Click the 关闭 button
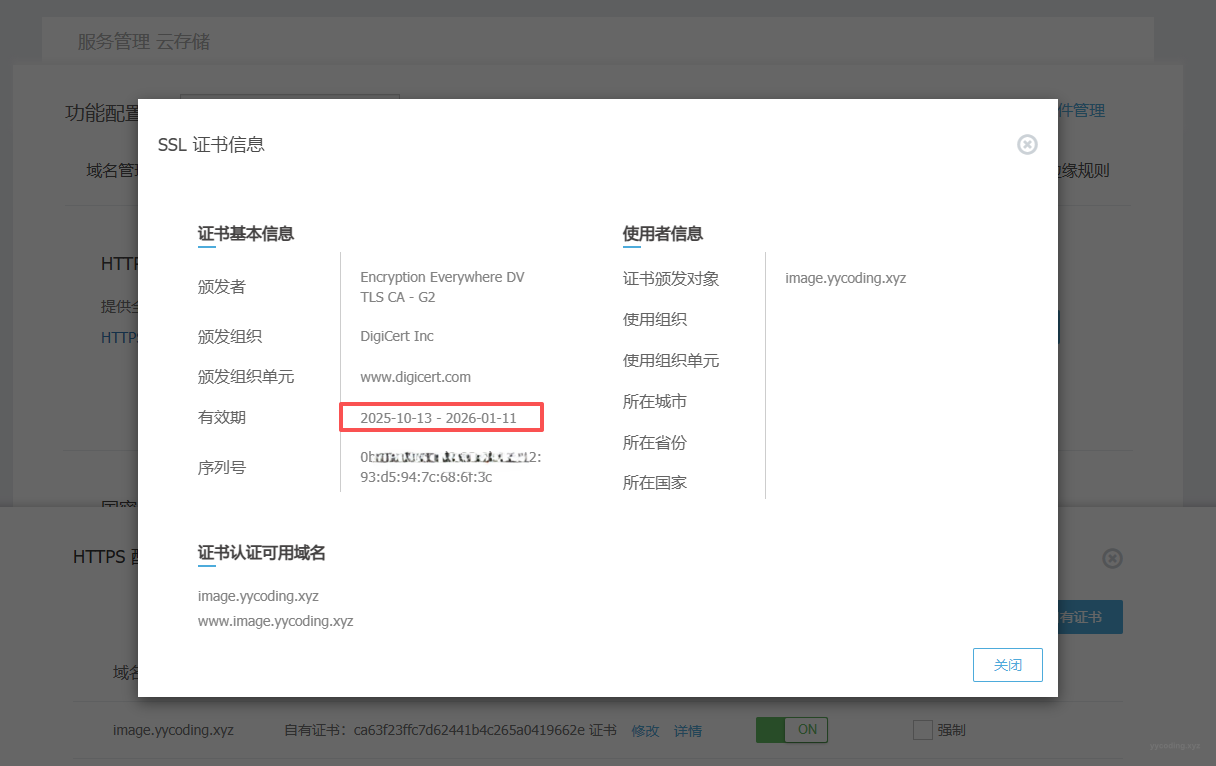The height and width of the screenshot is (766, 1216). [x=1007, y=665]
